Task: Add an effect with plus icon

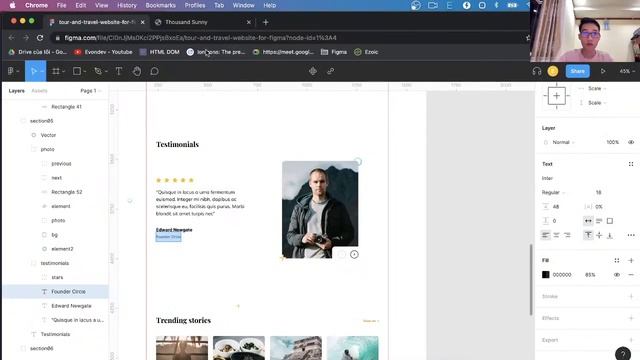Action: click(631, 318)
